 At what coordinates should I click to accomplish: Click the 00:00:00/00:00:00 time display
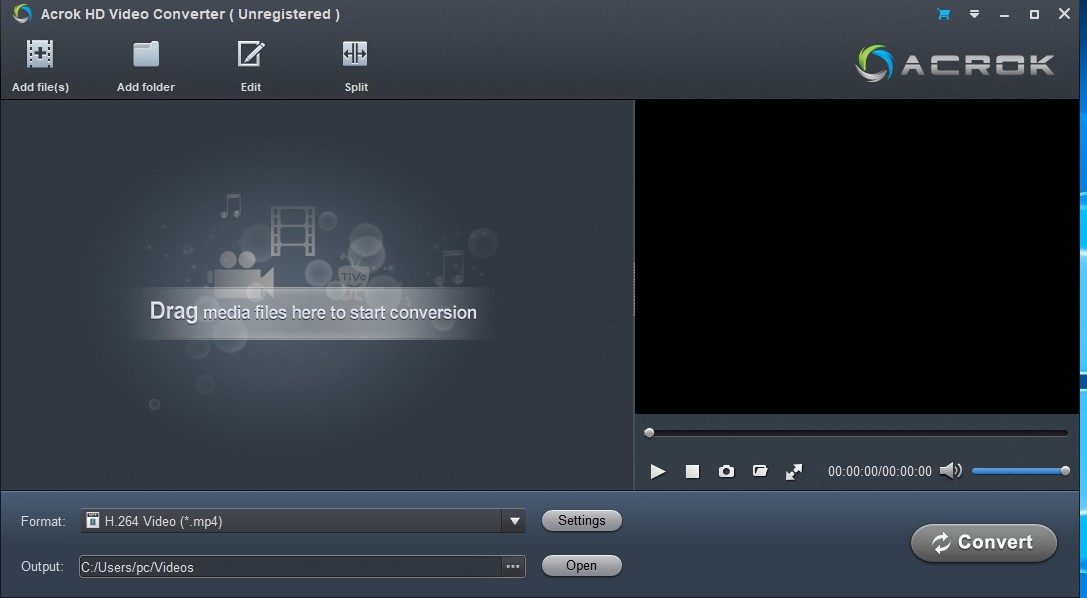pyautogui.click(x=880, y=471)
